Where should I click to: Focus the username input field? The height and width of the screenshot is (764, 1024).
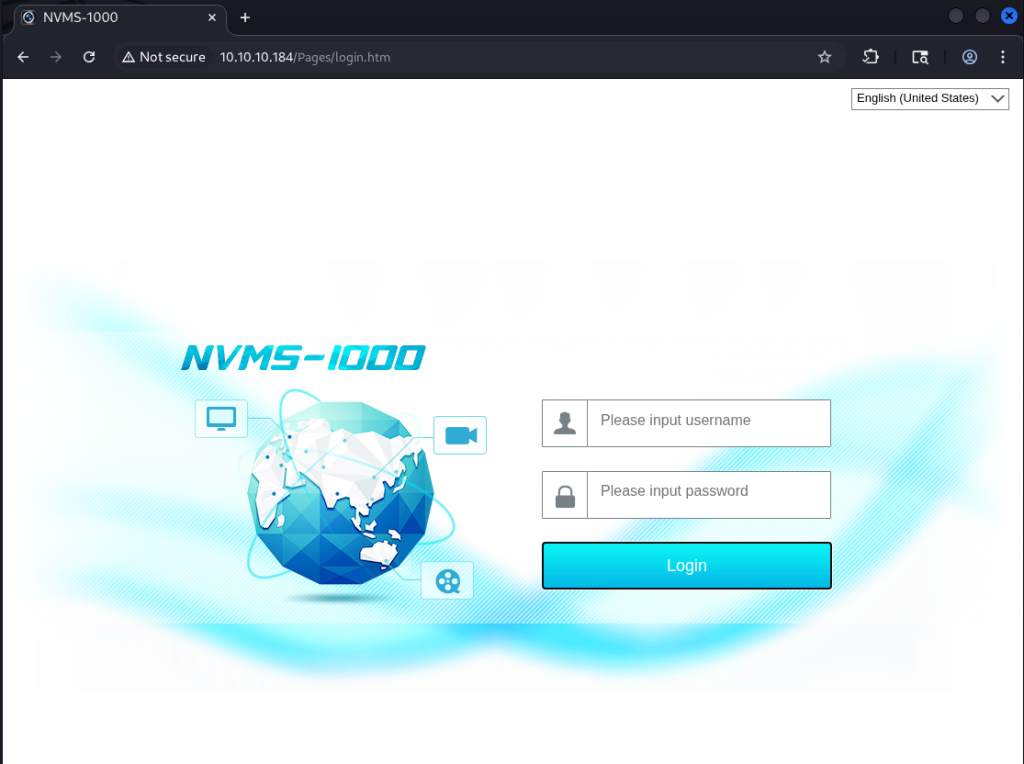coord(708,423)
